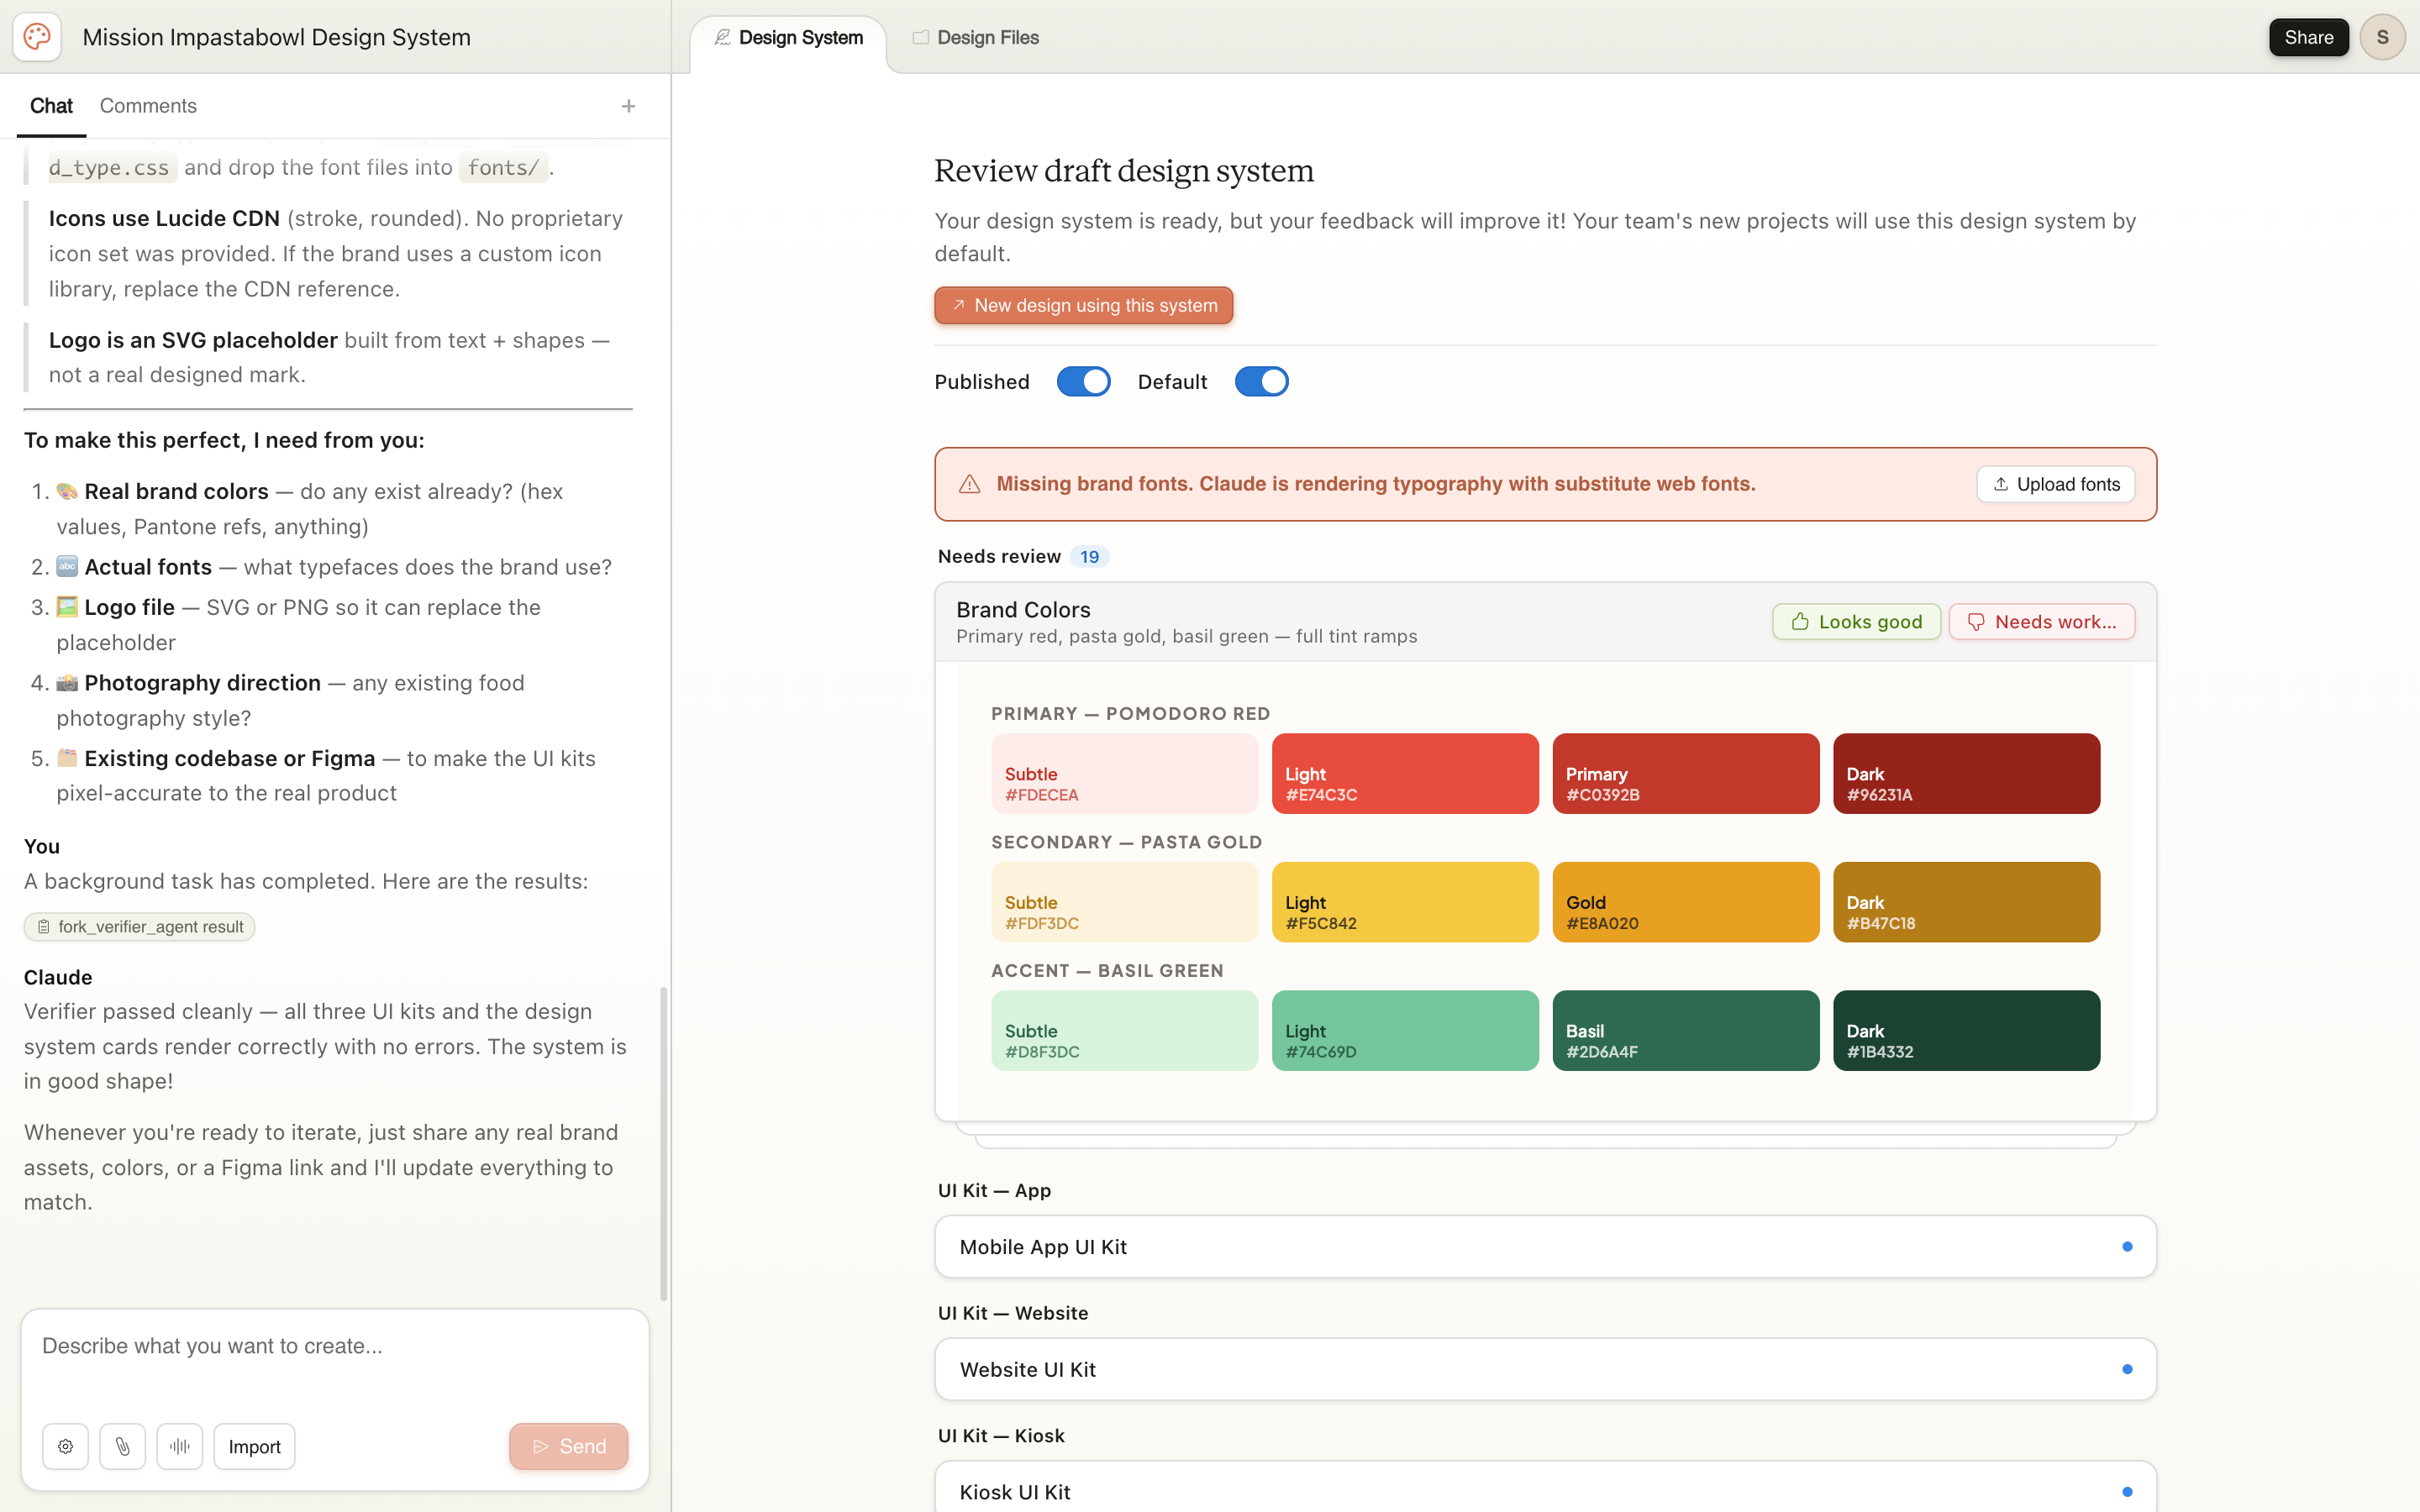The image size is (2420, 1512).
Task: Open new chat with plus icon
Action: coord(628,106)
